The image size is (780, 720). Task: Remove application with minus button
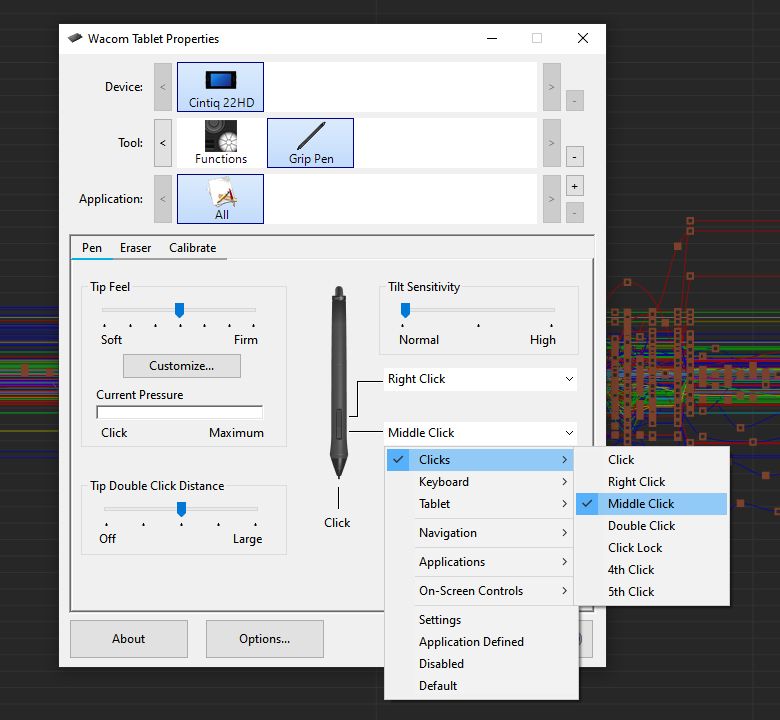click(x=575, y=213)
